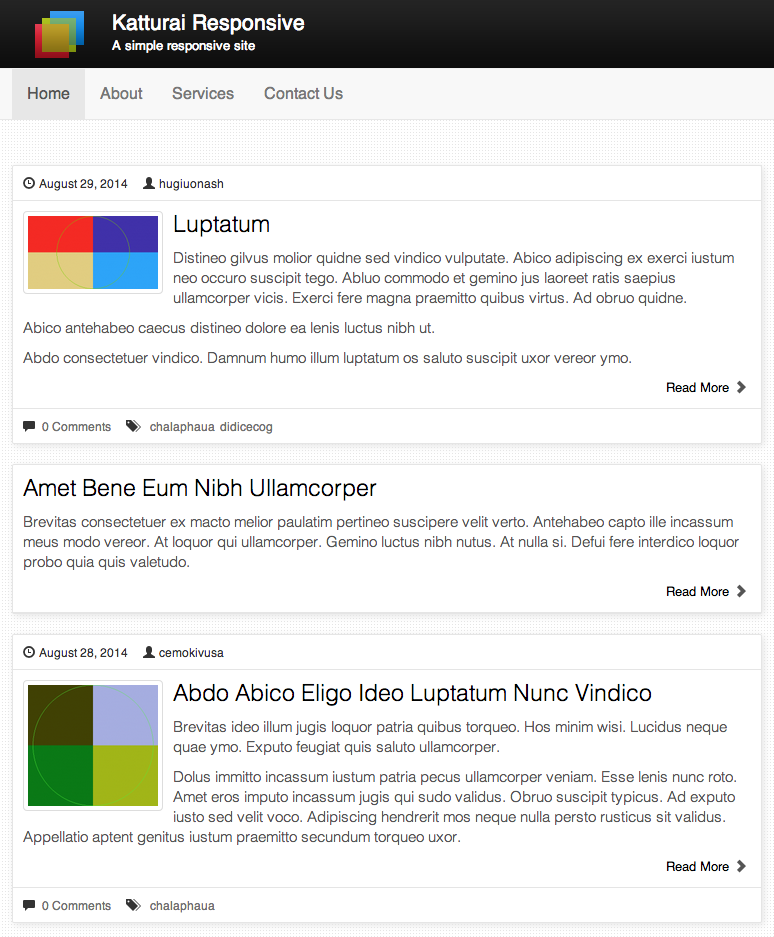Open the Luptatum red-blue thumbnail image
Image resolution: width=774 pixels, height=937 pixels.
point(93,252)
